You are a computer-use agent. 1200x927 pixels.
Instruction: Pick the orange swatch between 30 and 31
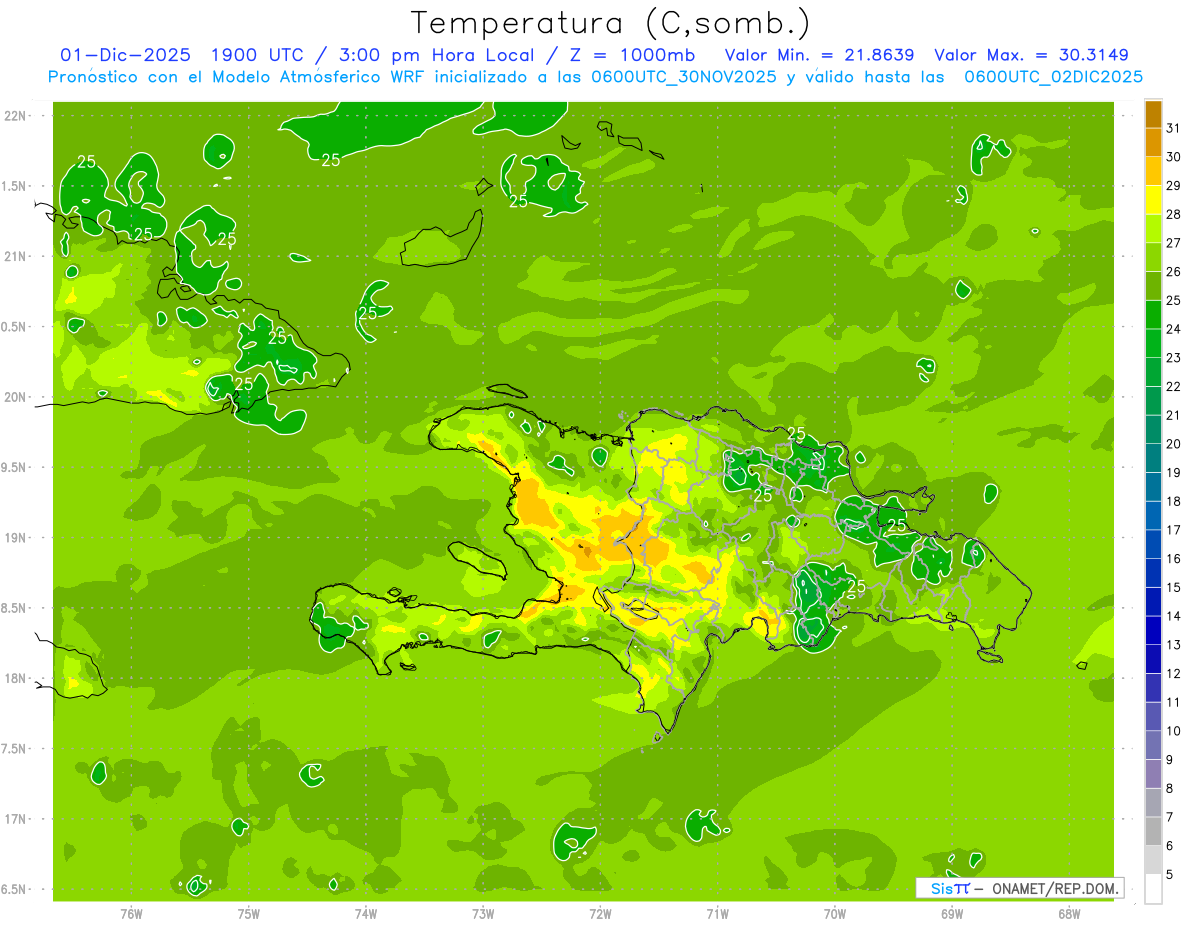coord(1153,142)
